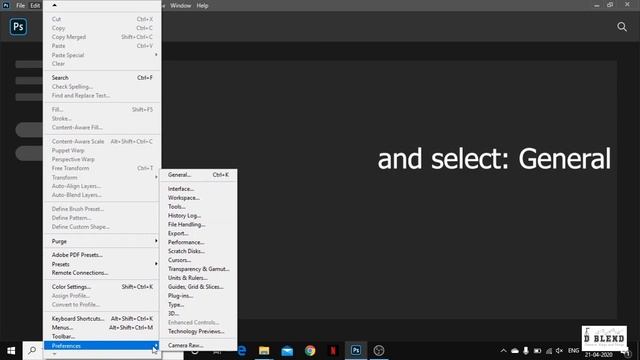Expand the Purge submenu
Screen dimensions: 640x360
[x=102, y=241]
